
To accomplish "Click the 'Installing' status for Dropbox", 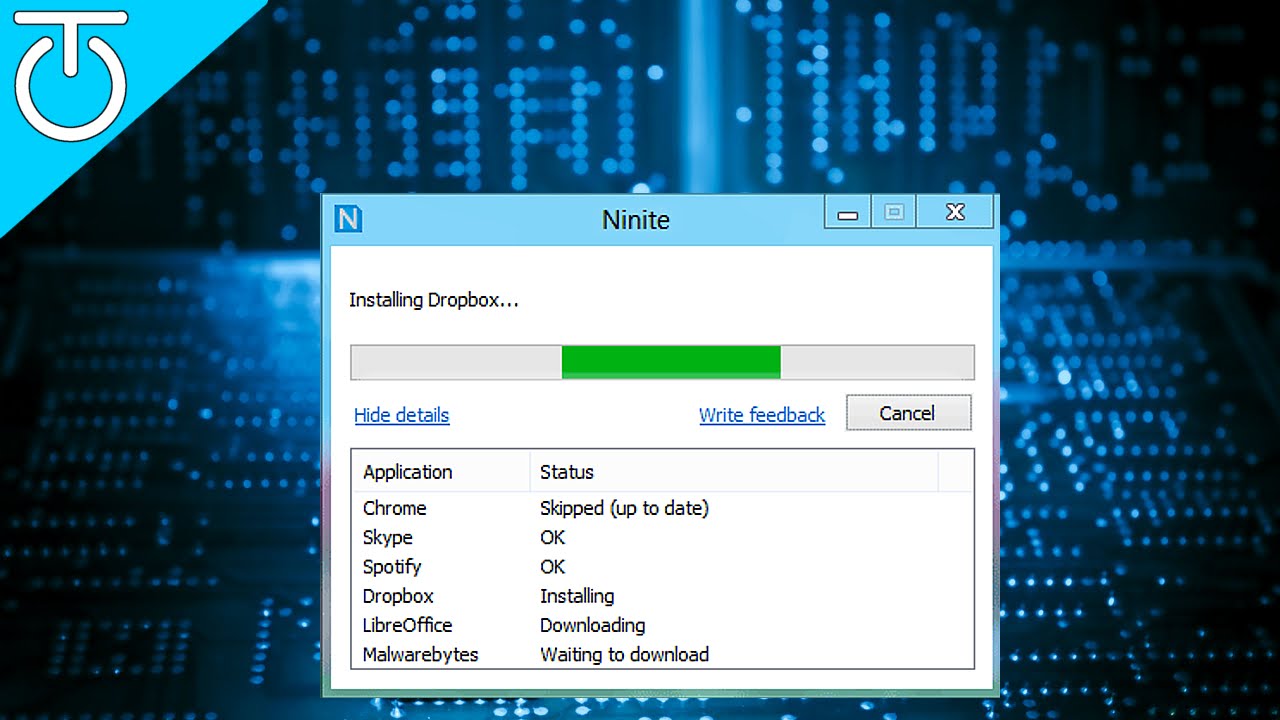I will (x=577, y=596).
